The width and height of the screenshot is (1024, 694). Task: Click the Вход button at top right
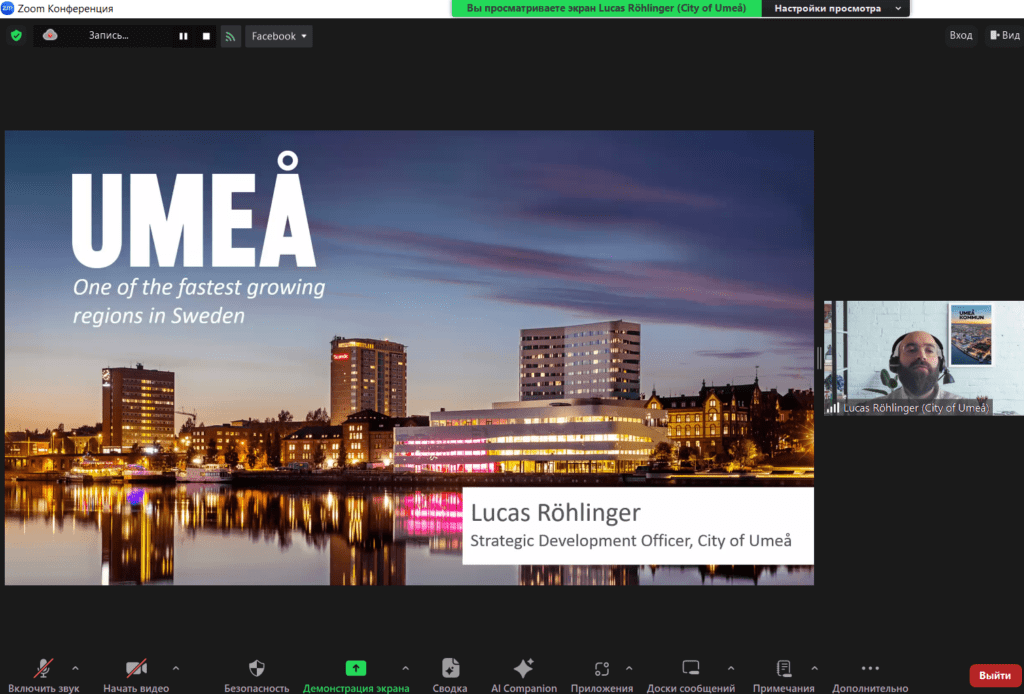(x=960, y=36)
